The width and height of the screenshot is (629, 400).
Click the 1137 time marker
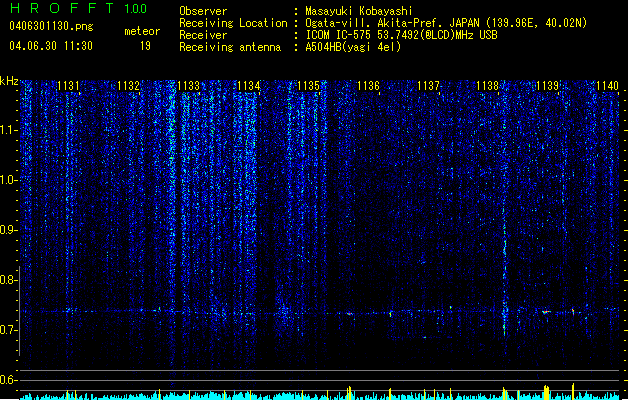click(428, 86)
